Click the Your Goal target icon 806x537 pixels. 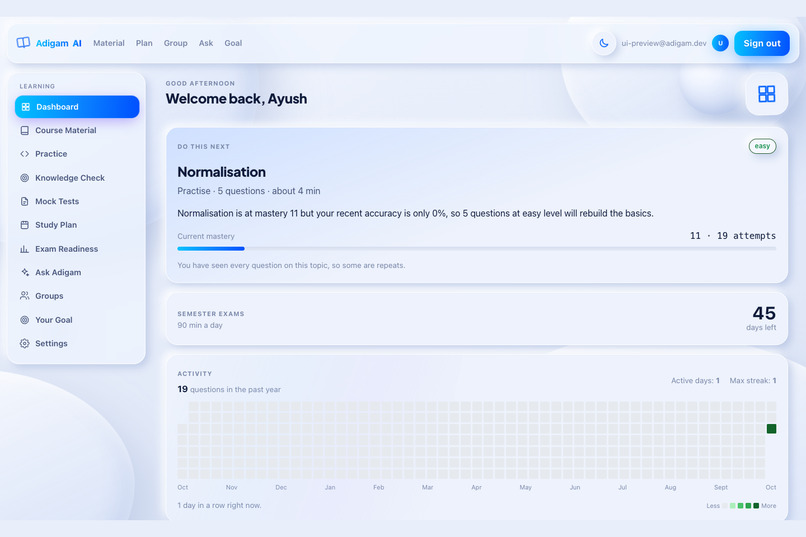point(24,320)
